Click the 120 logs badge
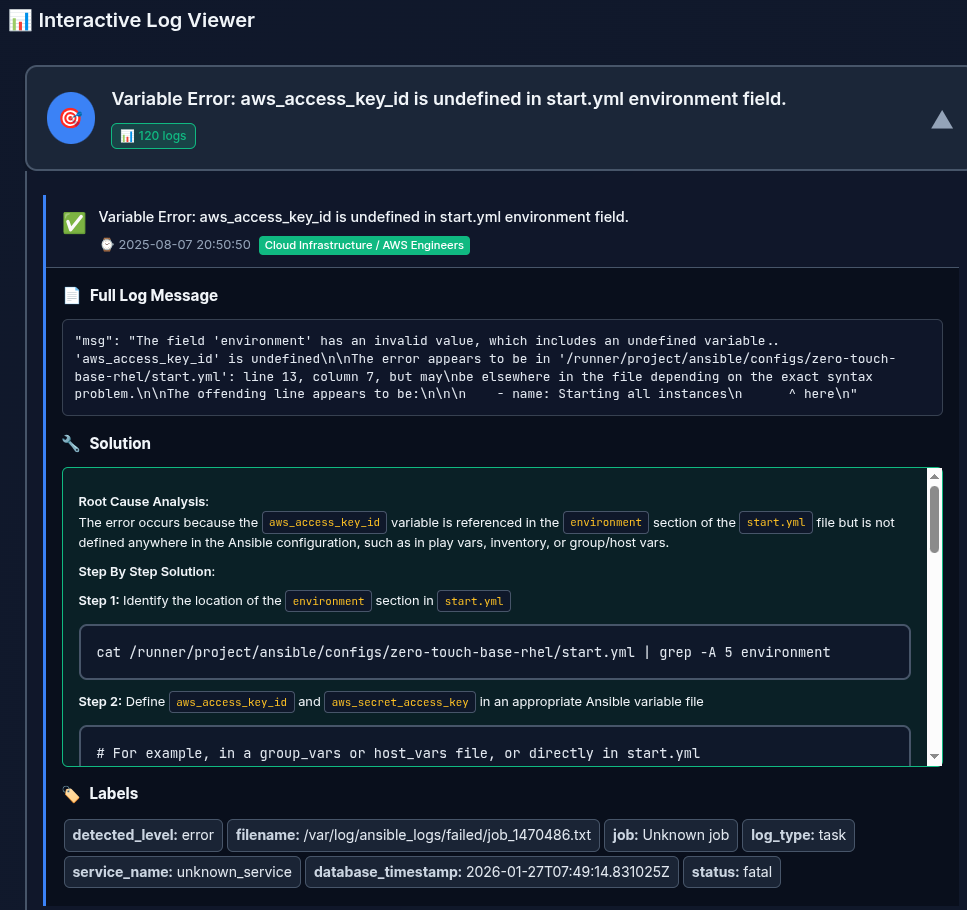This screenshot has height=910, width=967. [153, 136]
